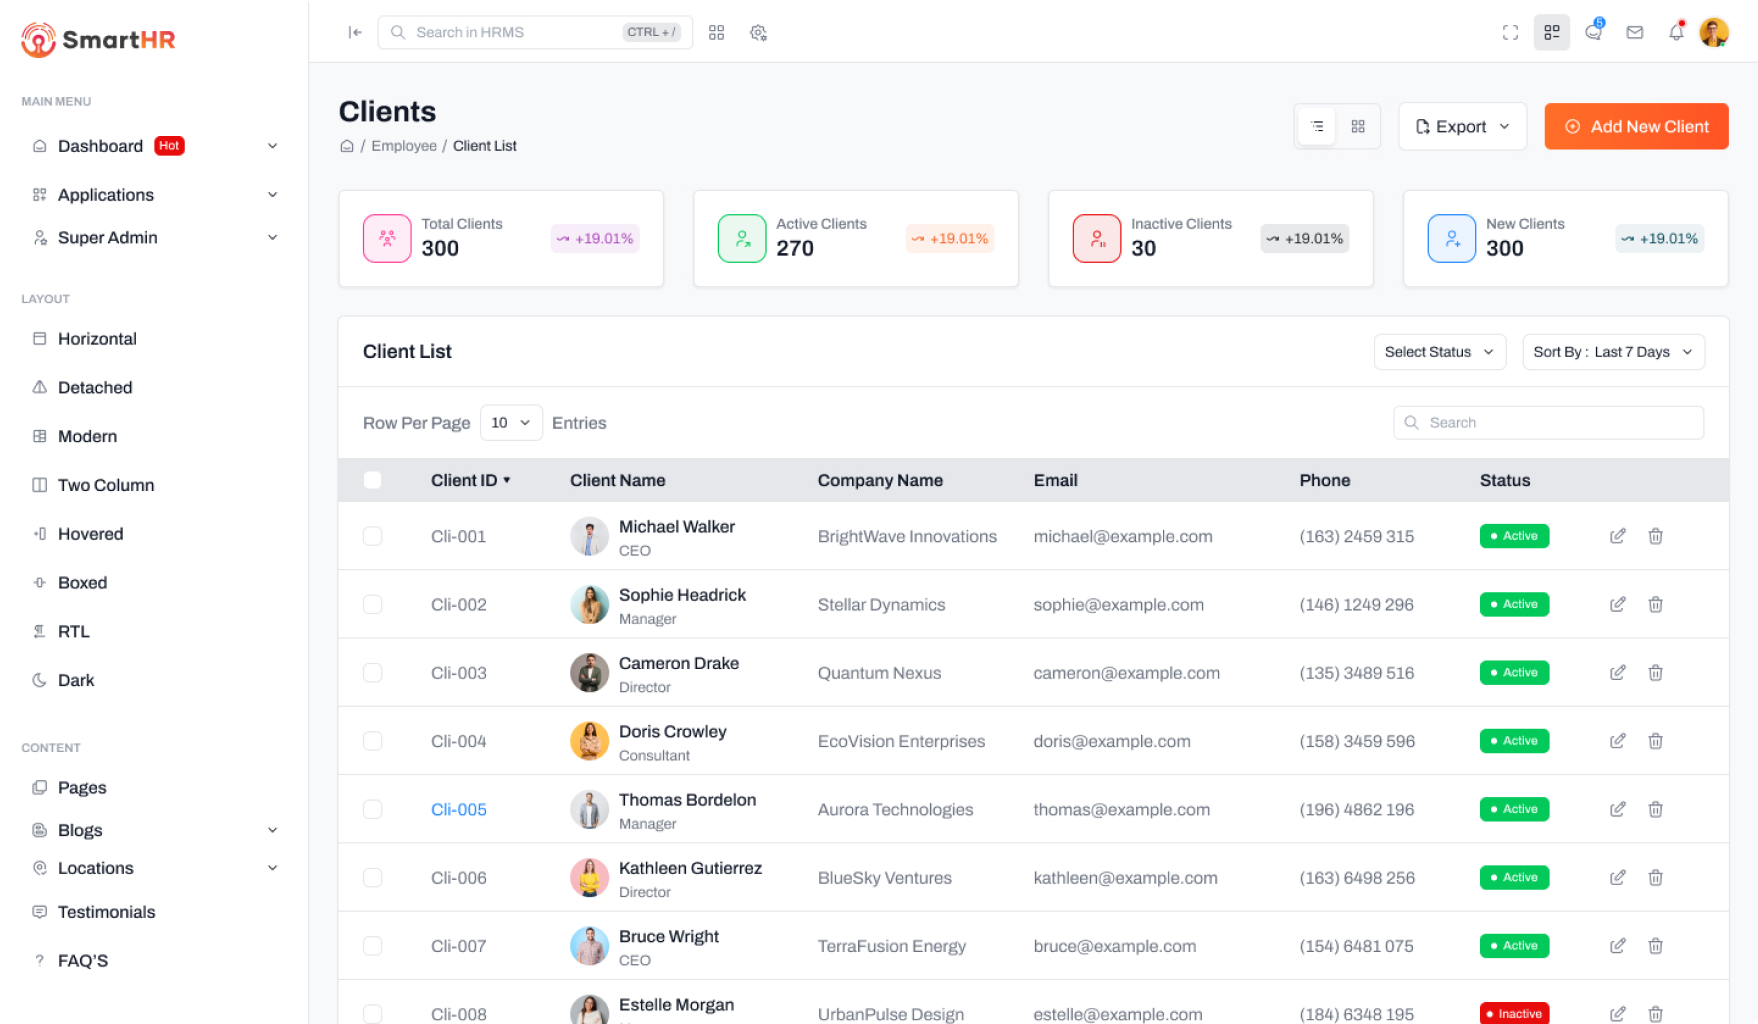Open the fullscreen toggle icon
The image size is (1758, 1024).
(x=1510, y=32)
